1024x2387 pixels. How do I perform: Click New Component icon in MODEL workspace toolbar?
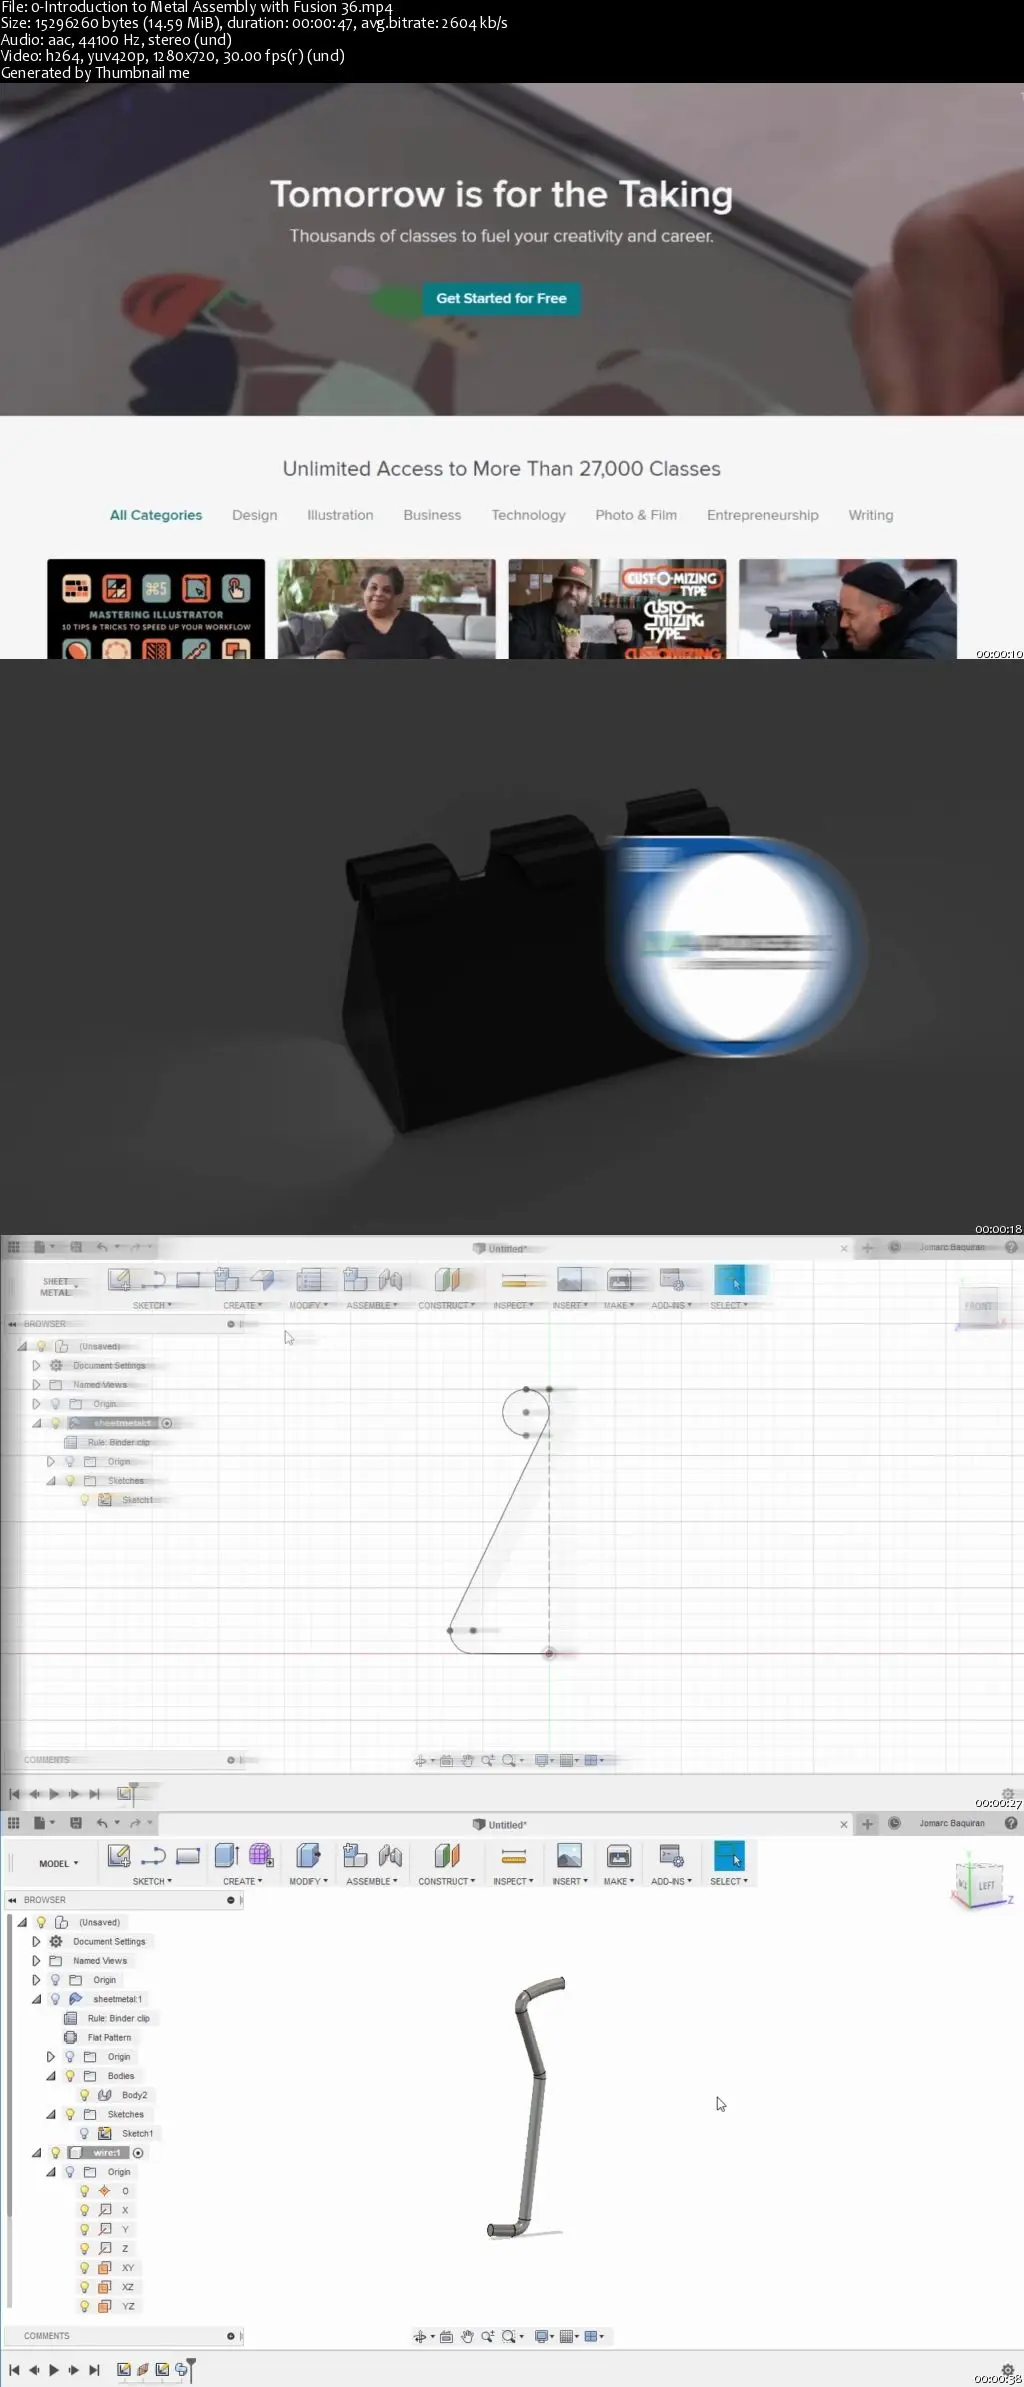(355, 1856)
